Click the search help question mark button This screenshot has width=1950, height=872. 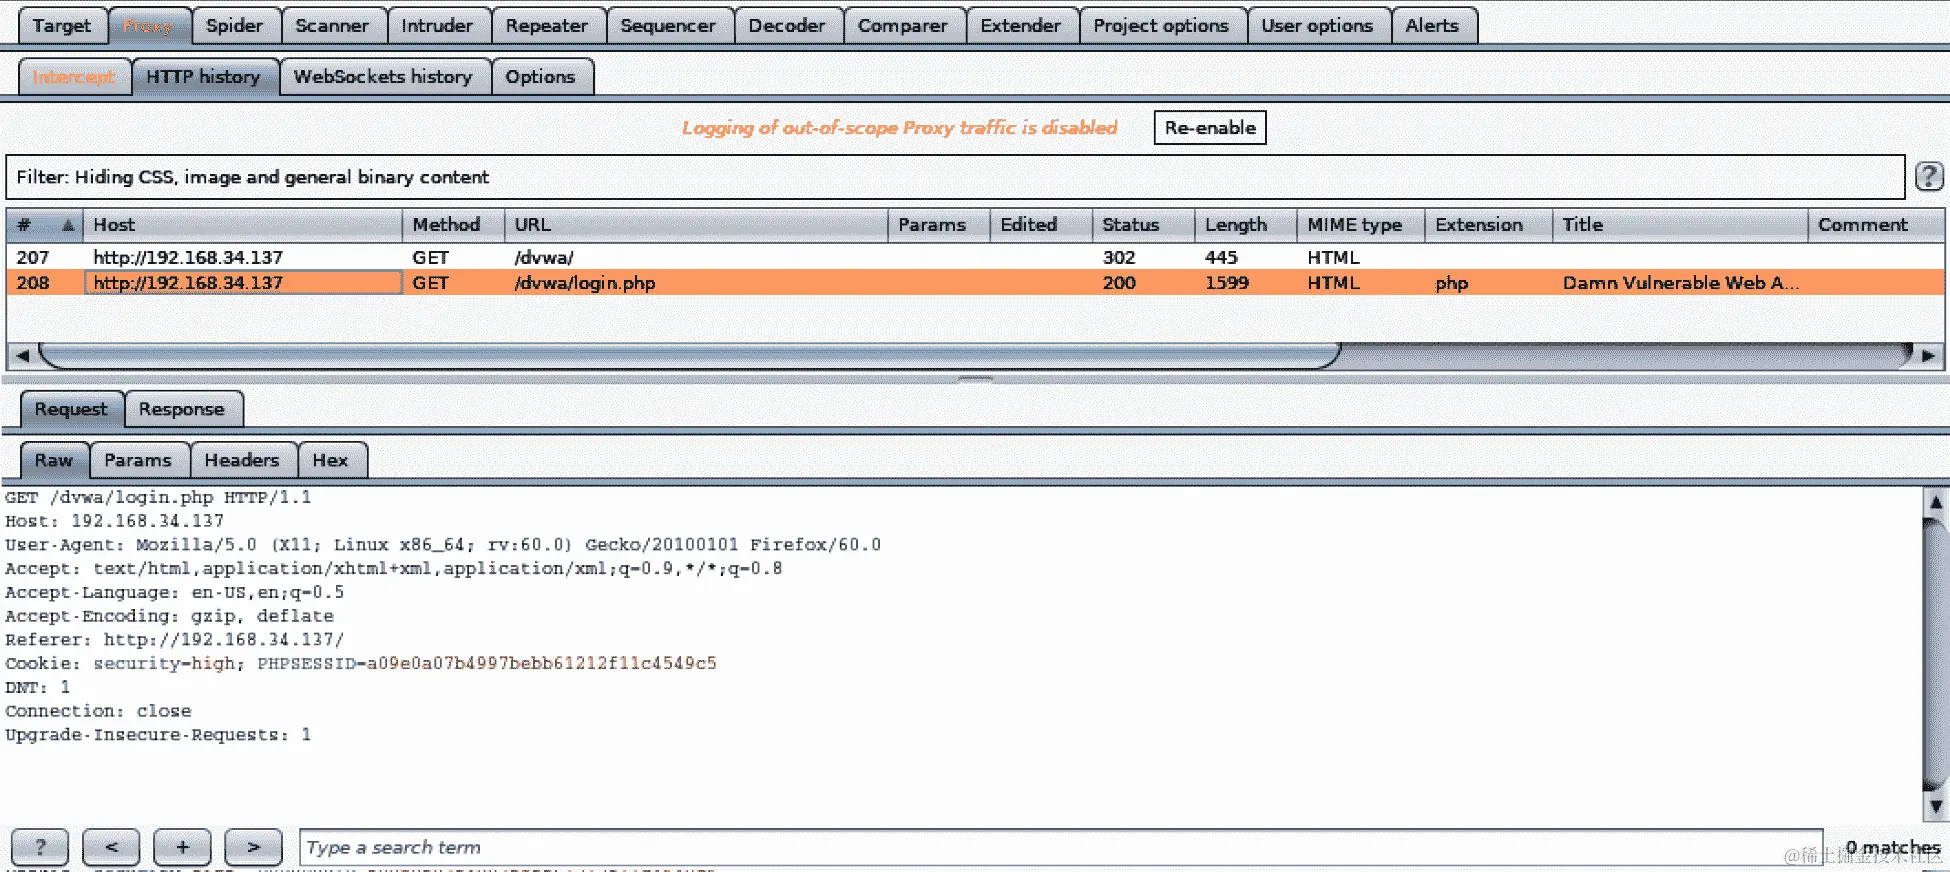(x=40, y=847)
